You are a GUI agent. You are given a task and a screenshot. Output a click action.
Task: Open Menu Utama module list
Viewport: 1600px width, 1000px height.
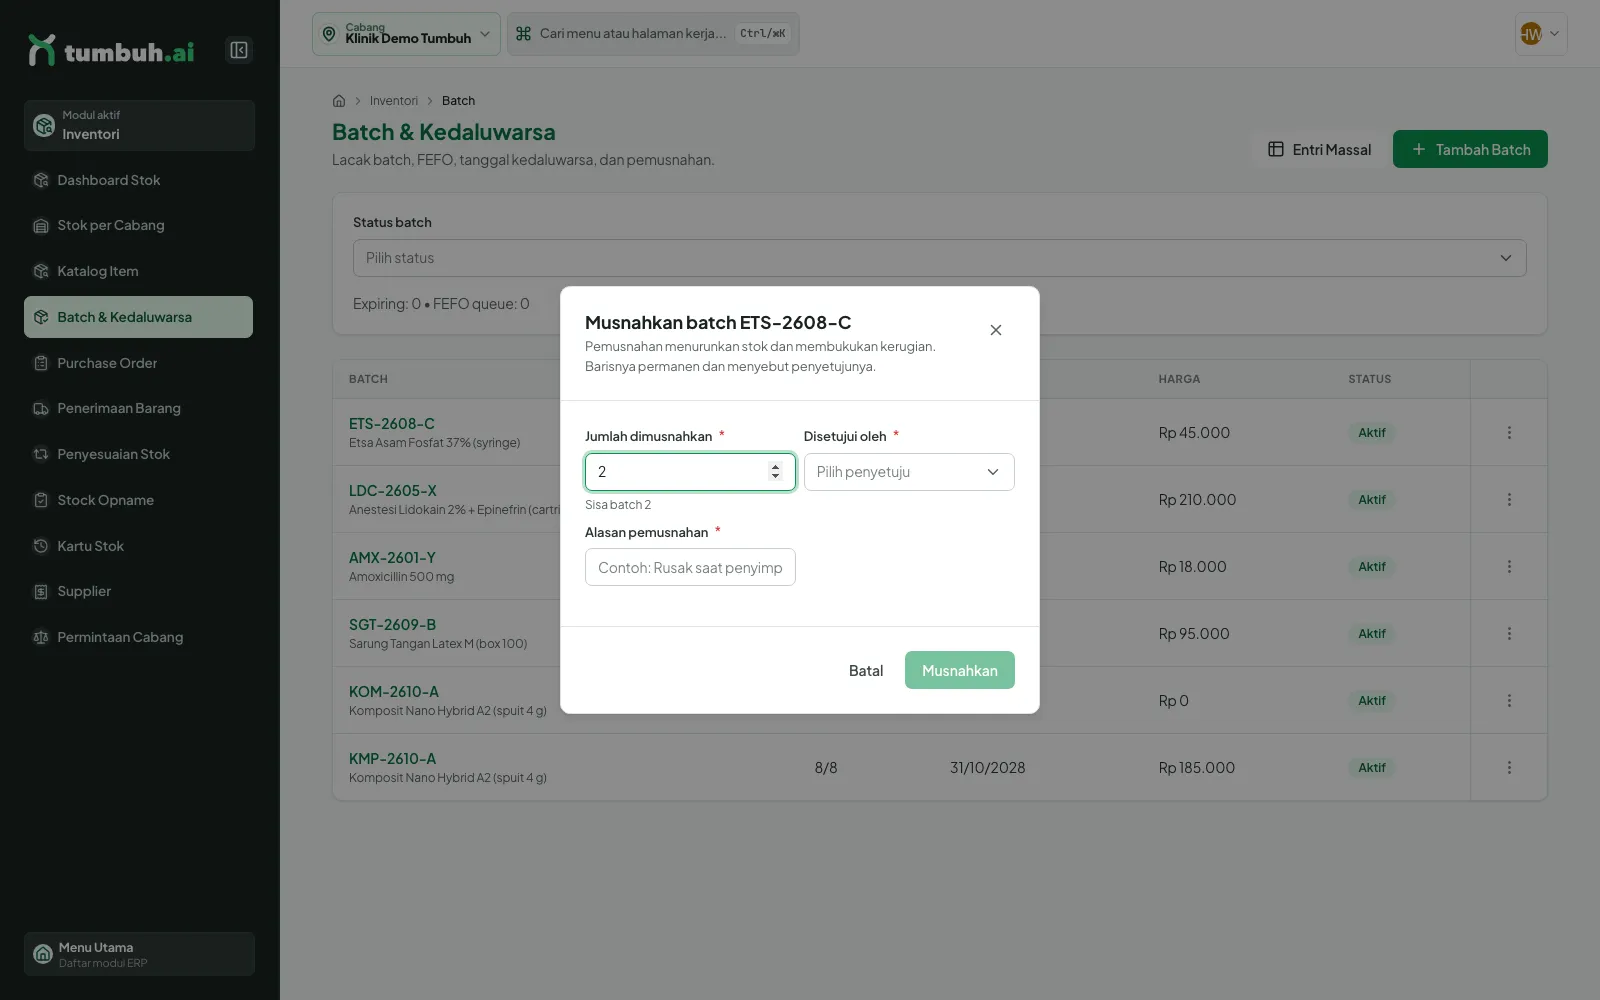139,954
